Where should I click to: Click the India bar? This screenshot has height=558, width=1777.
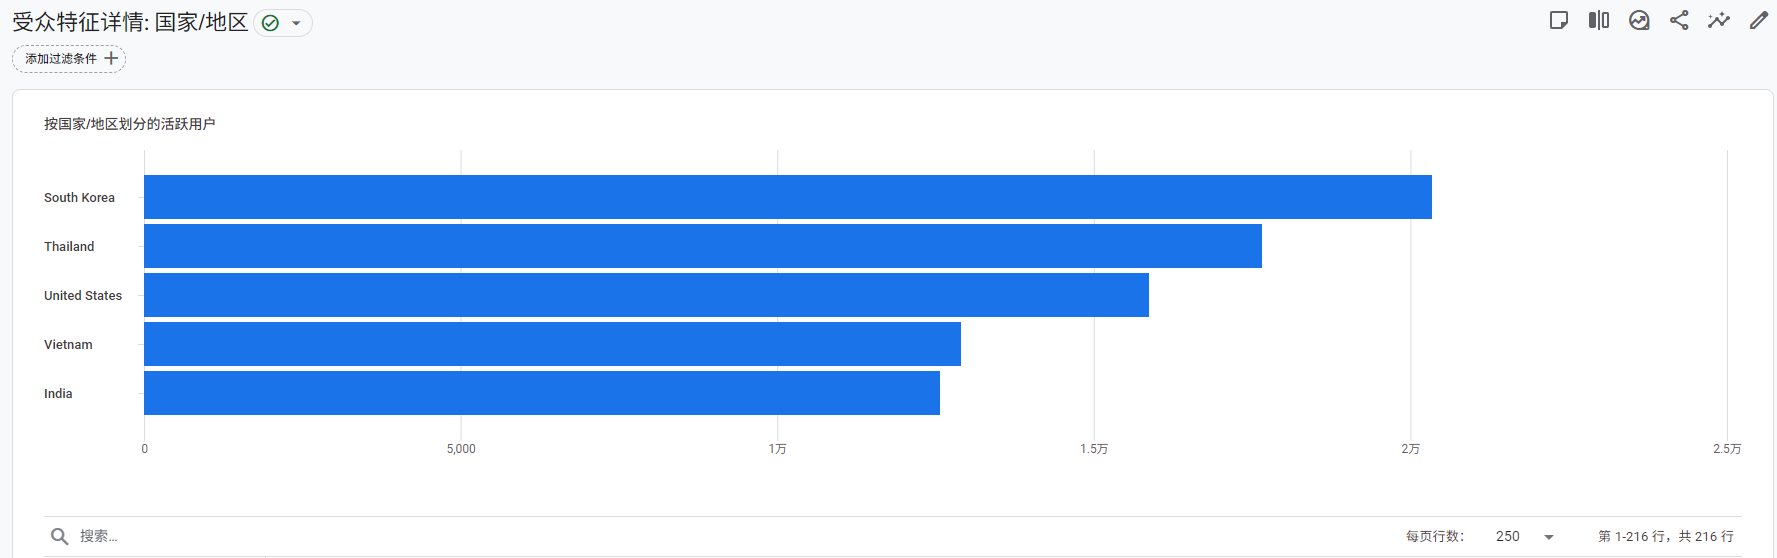(541, 393)
